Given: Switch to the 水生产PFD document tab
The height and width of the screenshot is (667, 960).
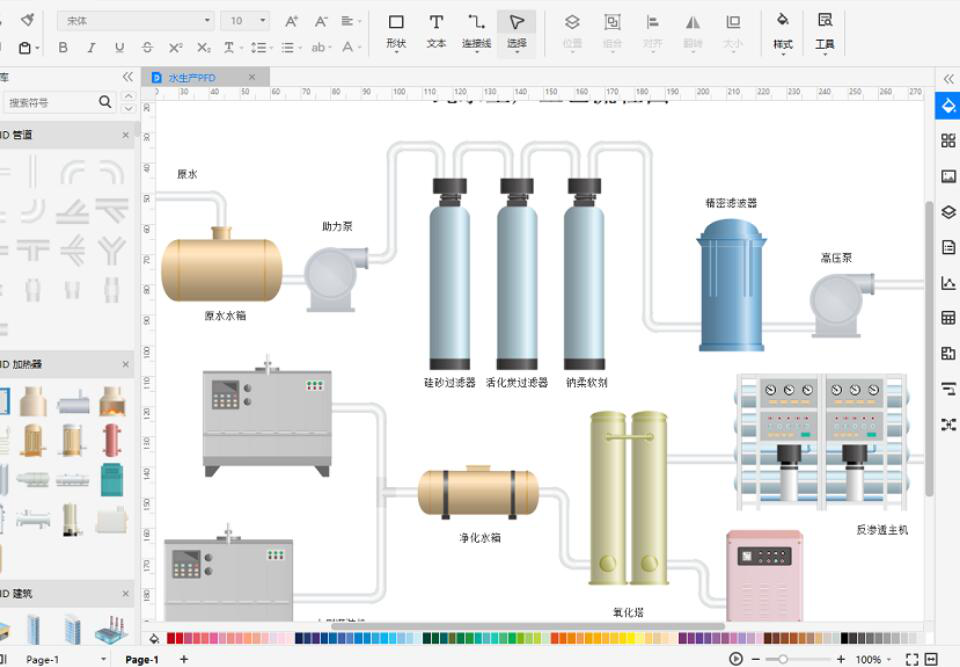Looking at the screenshot, I should pyautogui.click(x=192, y=77).
